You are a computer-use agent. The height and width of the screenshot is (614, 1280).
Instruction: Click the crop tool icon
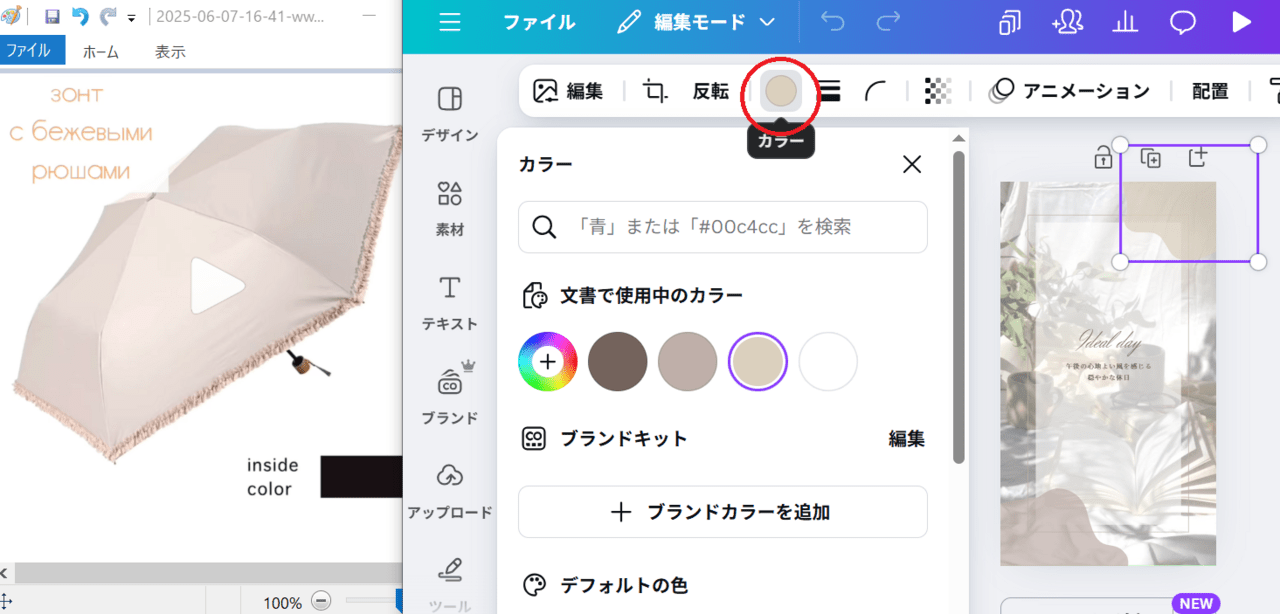pos(655,91)
